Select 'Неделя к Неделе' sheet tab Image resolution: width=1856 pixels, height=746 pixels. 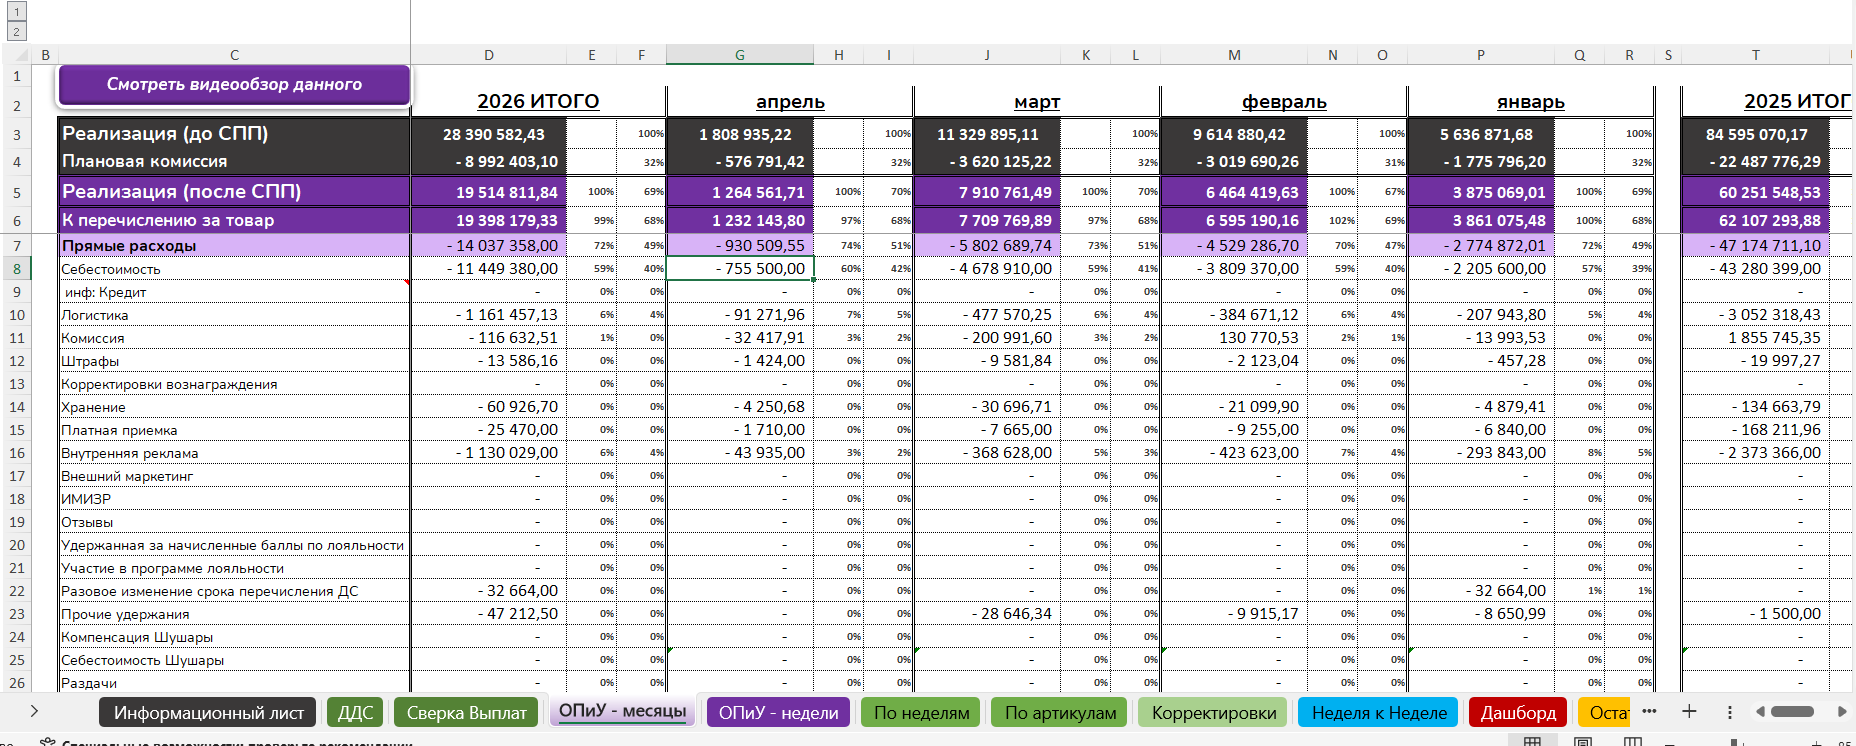pyautogui.click(x=1379, y=713)
